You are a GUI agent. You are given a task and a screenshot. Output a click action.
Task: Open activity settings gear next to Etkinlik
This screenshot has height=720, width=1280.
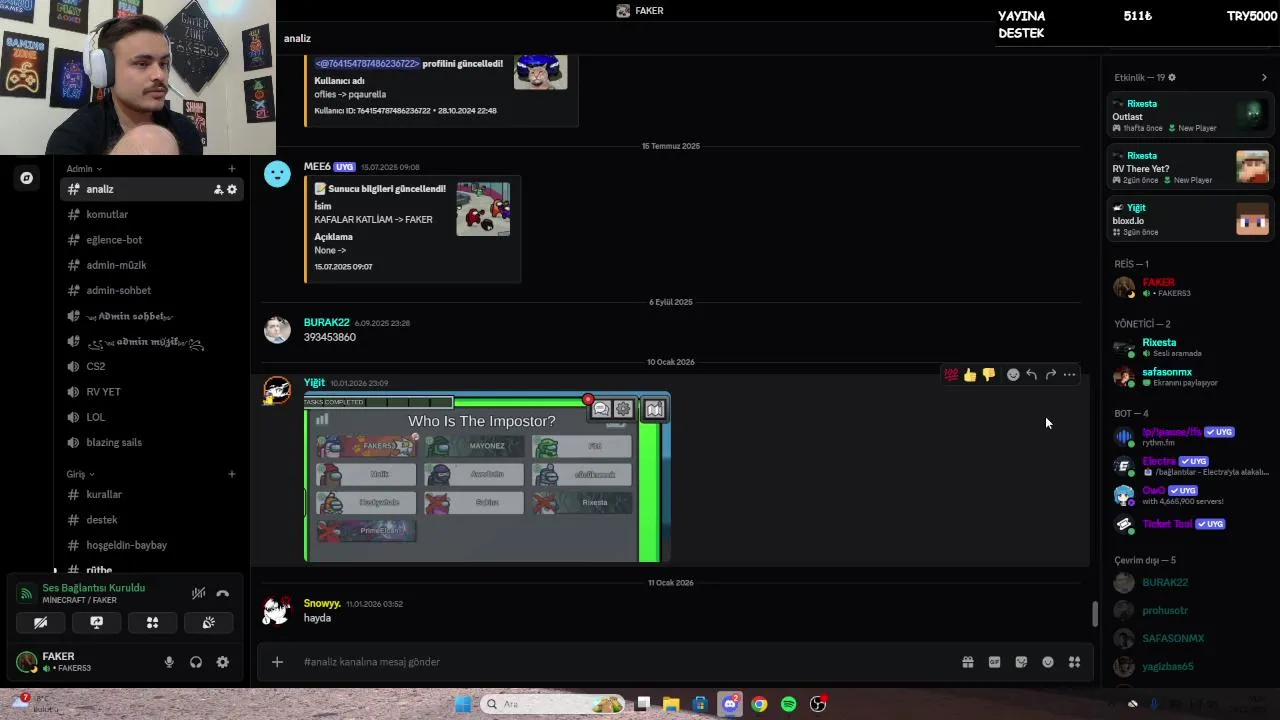point(1172,77)
